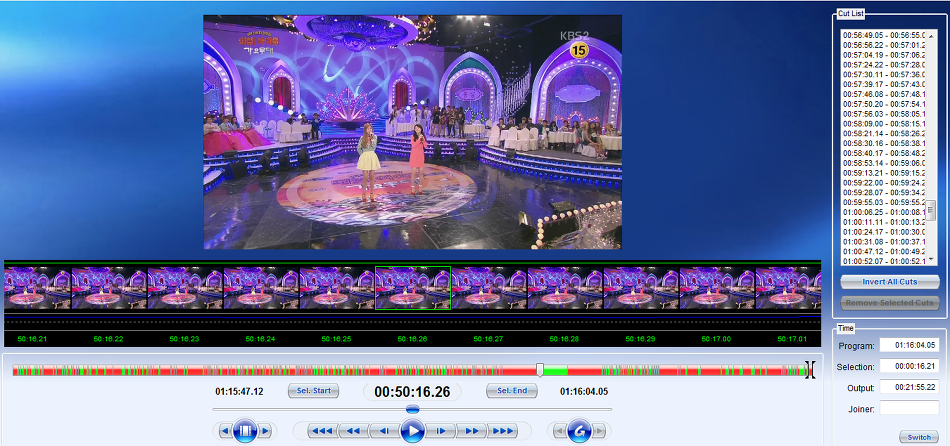Select cut starting 00:58:09.00
This screenshot has height=446, width=950.
(883, 123)
